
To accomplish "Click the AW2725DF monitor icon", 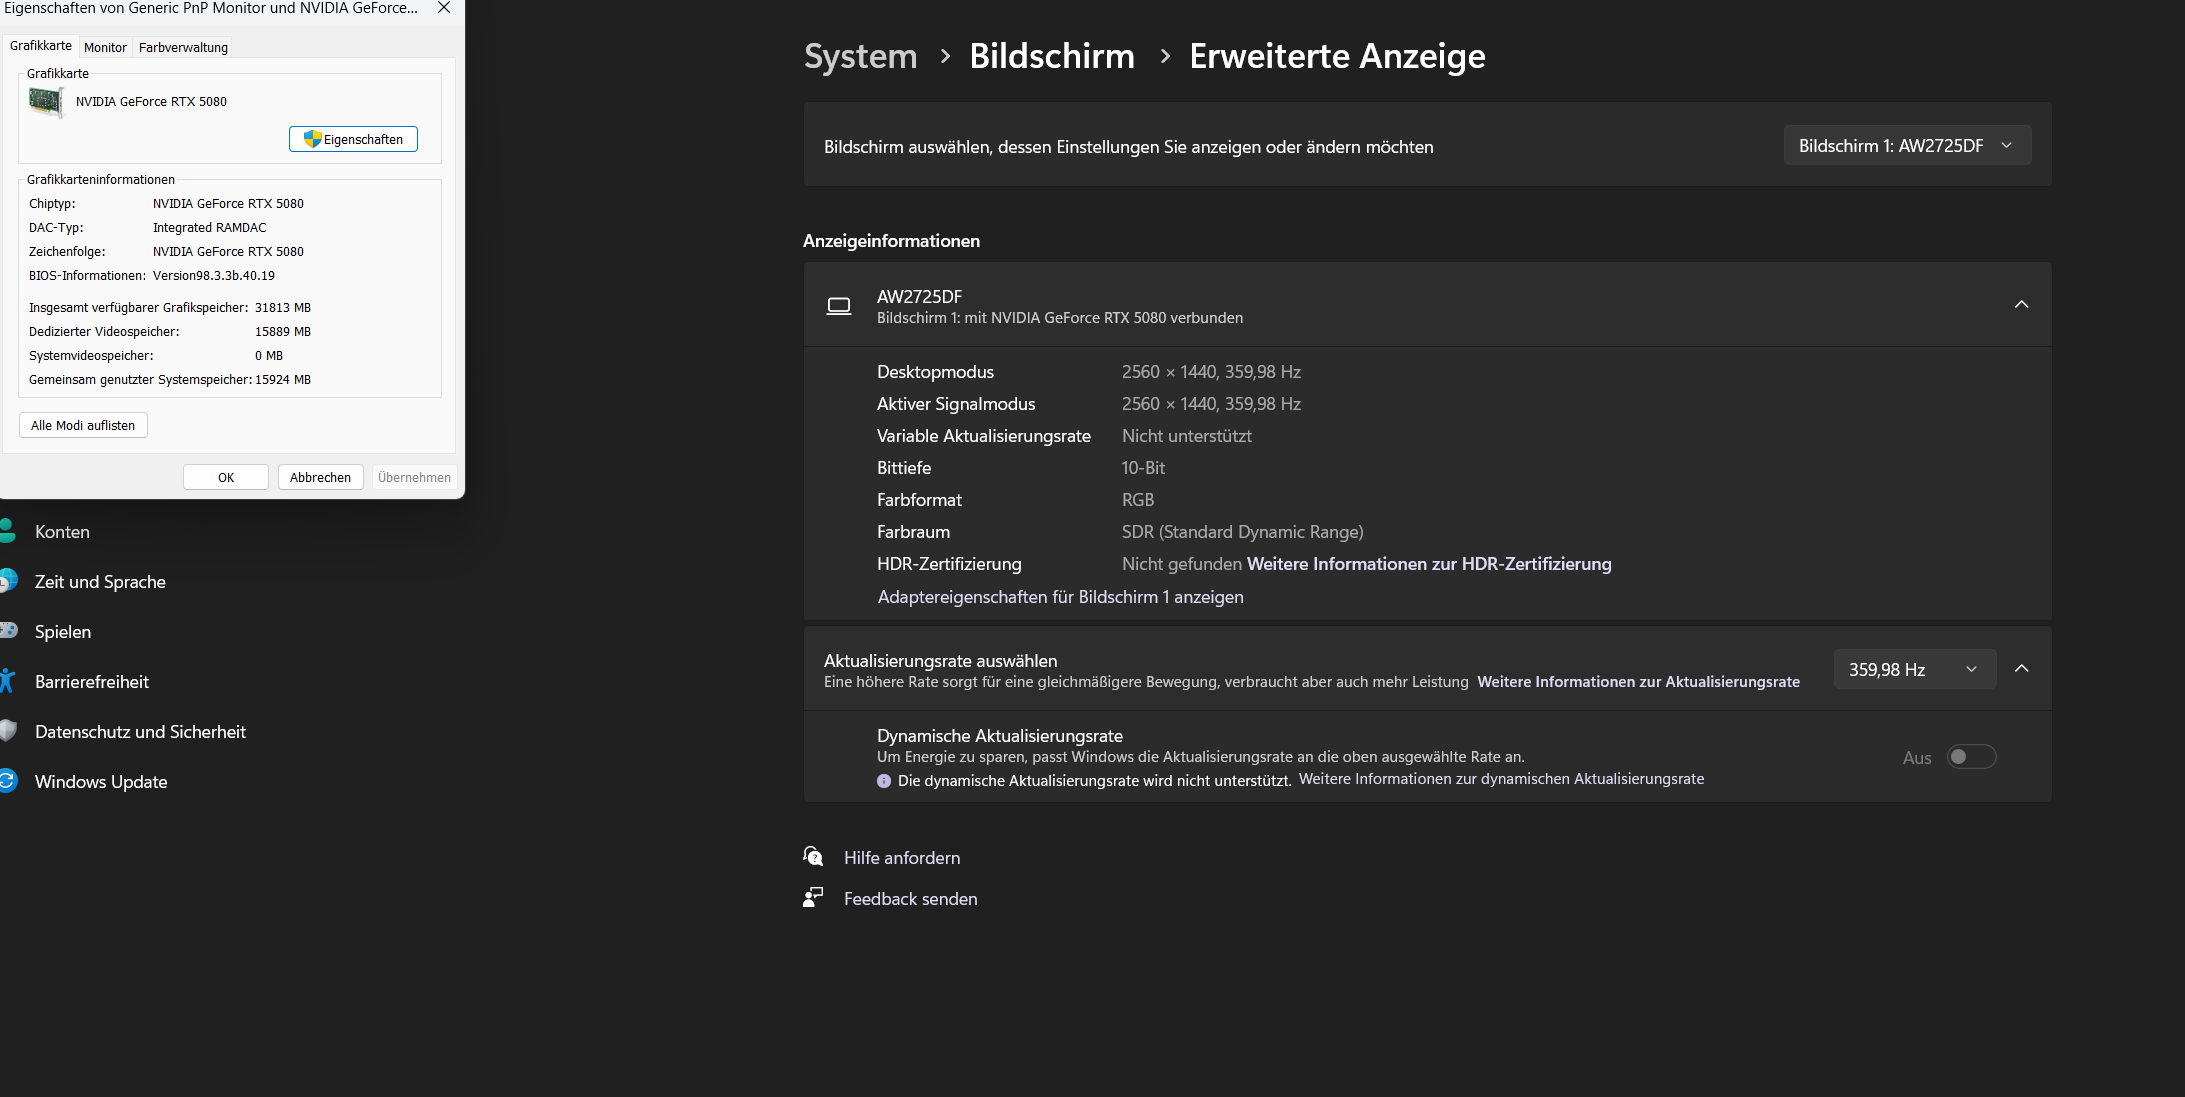I will tap(839, 306).
